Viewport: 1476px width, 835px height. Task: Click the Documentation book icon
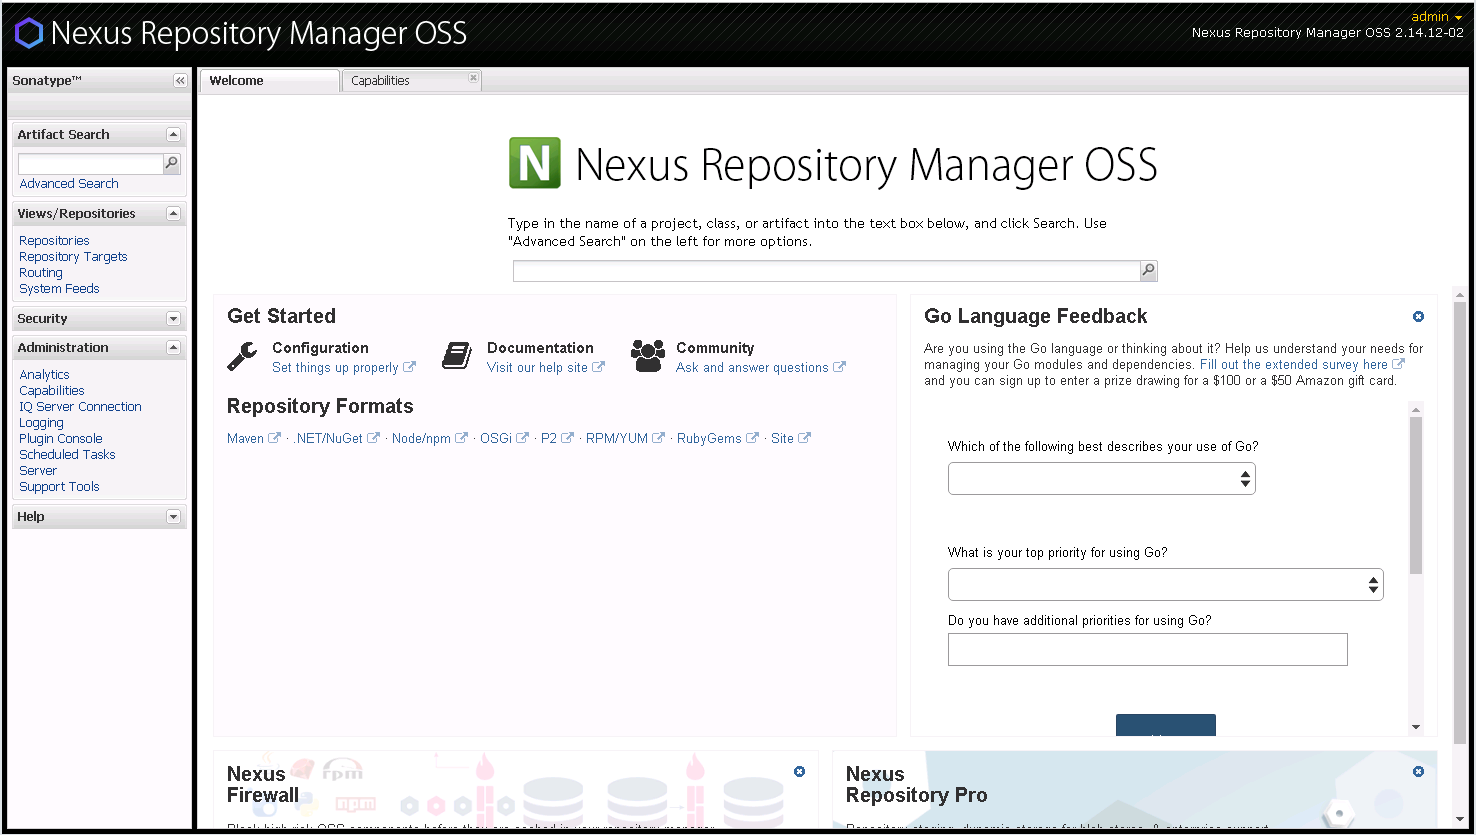tap(457, 355)
